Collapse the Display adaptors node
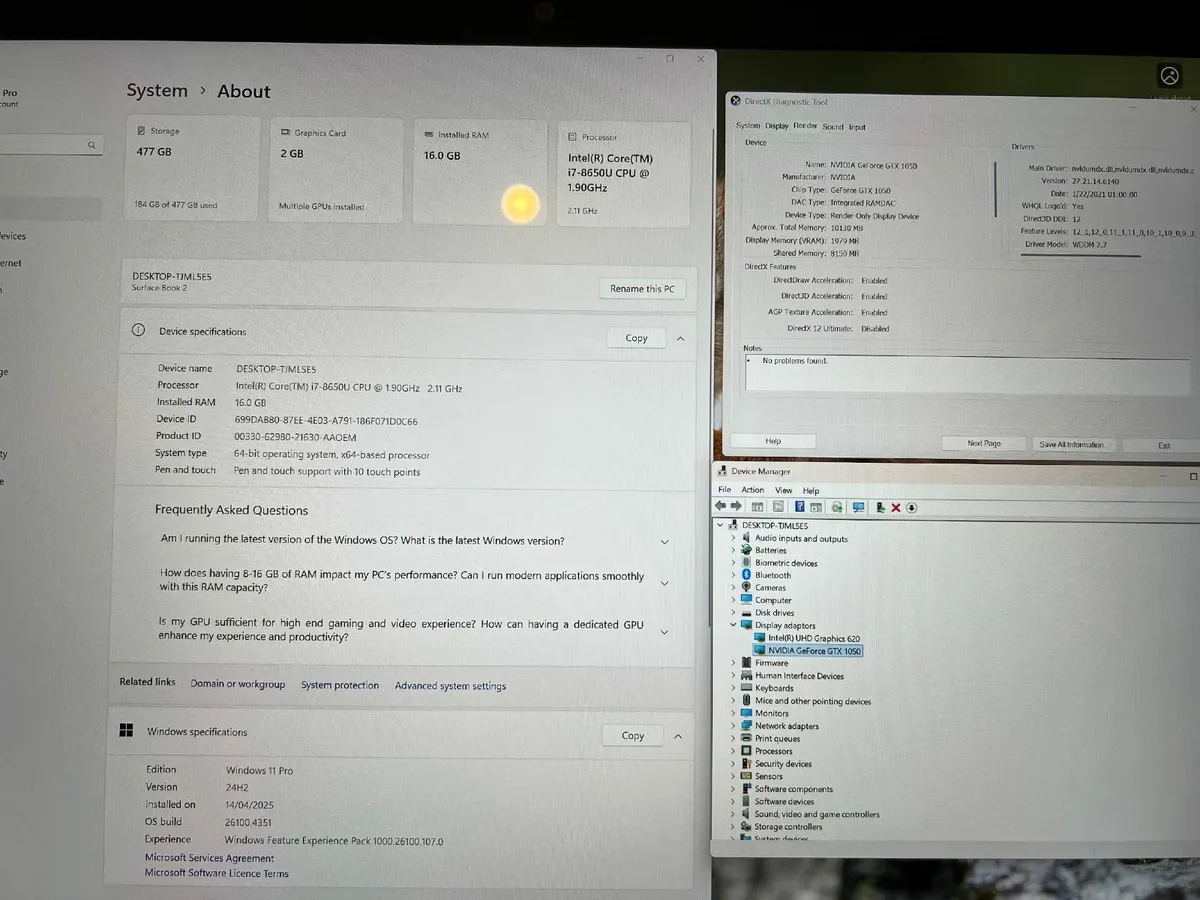The height and width of the screenshot is (900, 1200). pyautogui.click(x=733, y=625)
